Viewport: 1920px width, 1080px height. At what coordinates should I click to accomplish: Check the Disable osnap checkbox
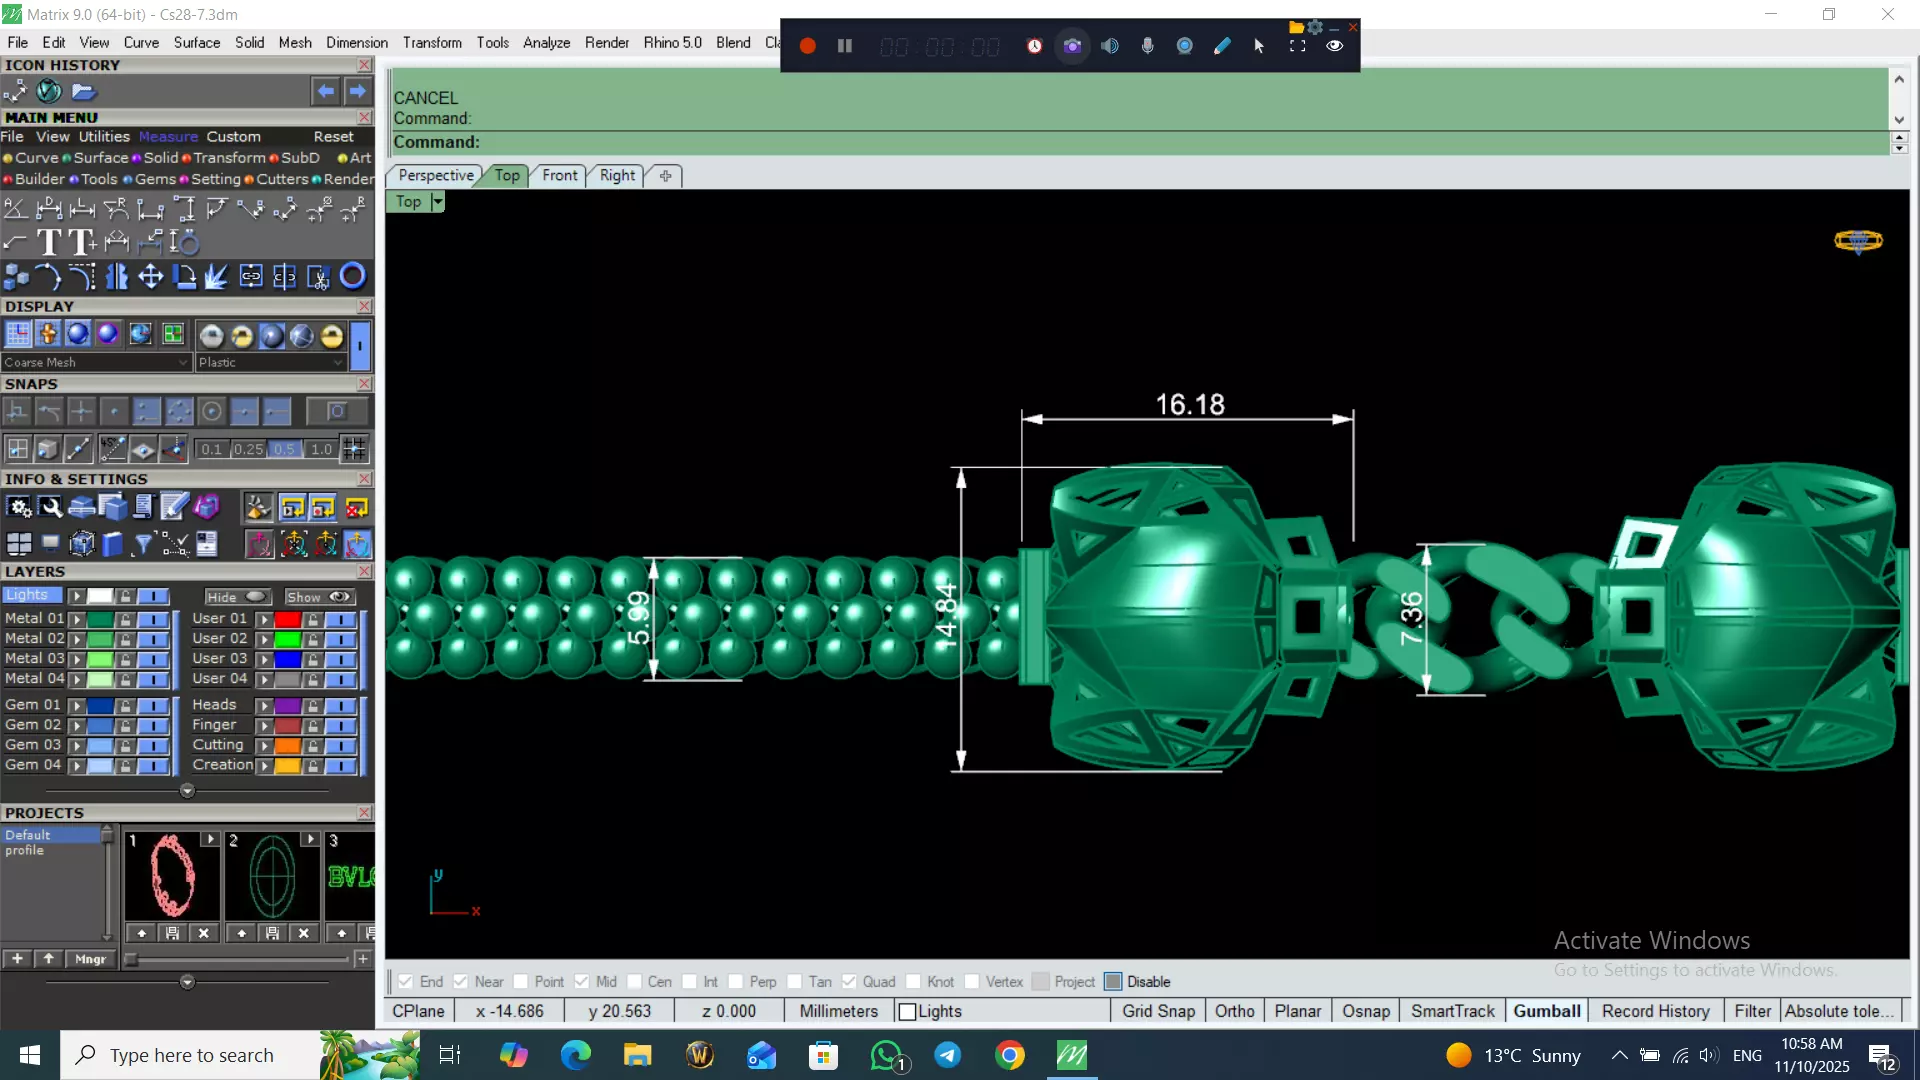(x=1113, y=982)
